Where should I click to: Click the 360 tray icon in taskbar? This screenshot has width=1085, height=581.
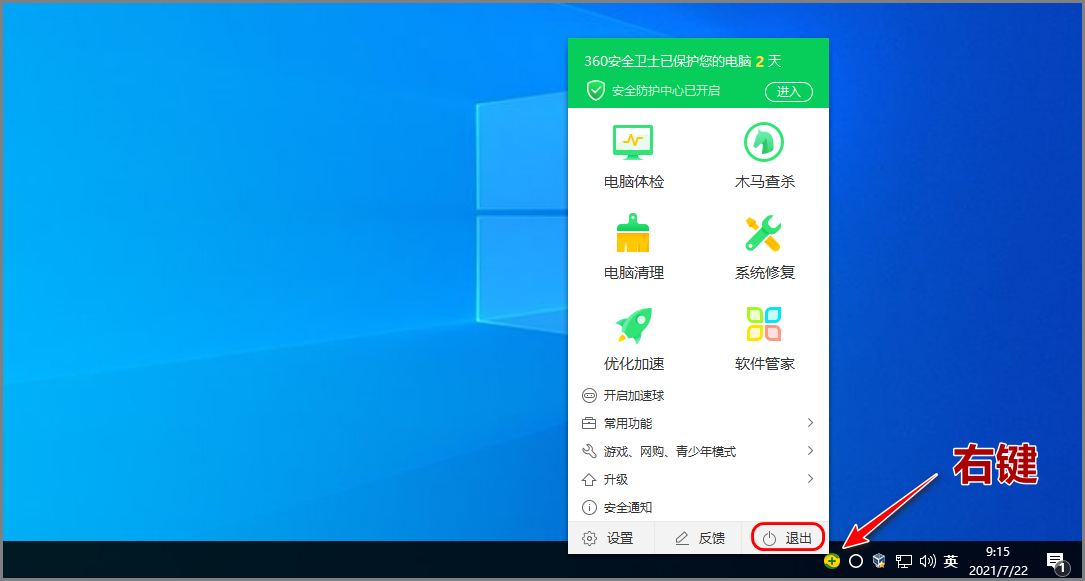832,560
